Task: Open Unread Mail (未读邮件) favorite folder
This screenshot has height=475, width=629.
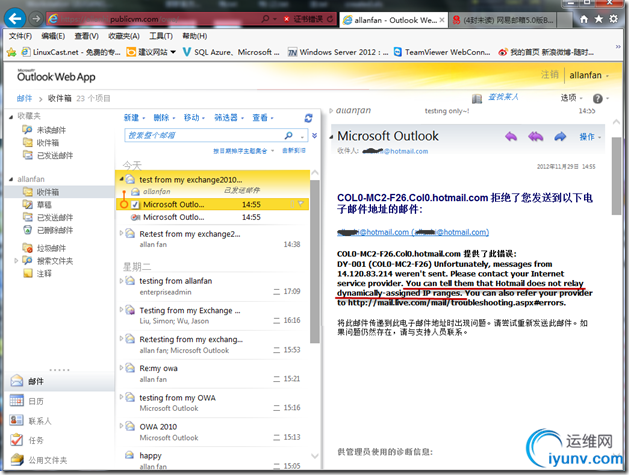Action: click(51, 130)
